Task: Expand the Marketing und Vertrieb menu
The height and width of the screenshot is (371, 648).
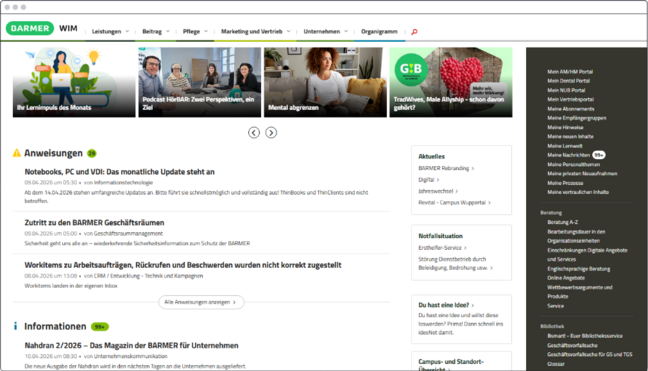Action: [256, 31]
